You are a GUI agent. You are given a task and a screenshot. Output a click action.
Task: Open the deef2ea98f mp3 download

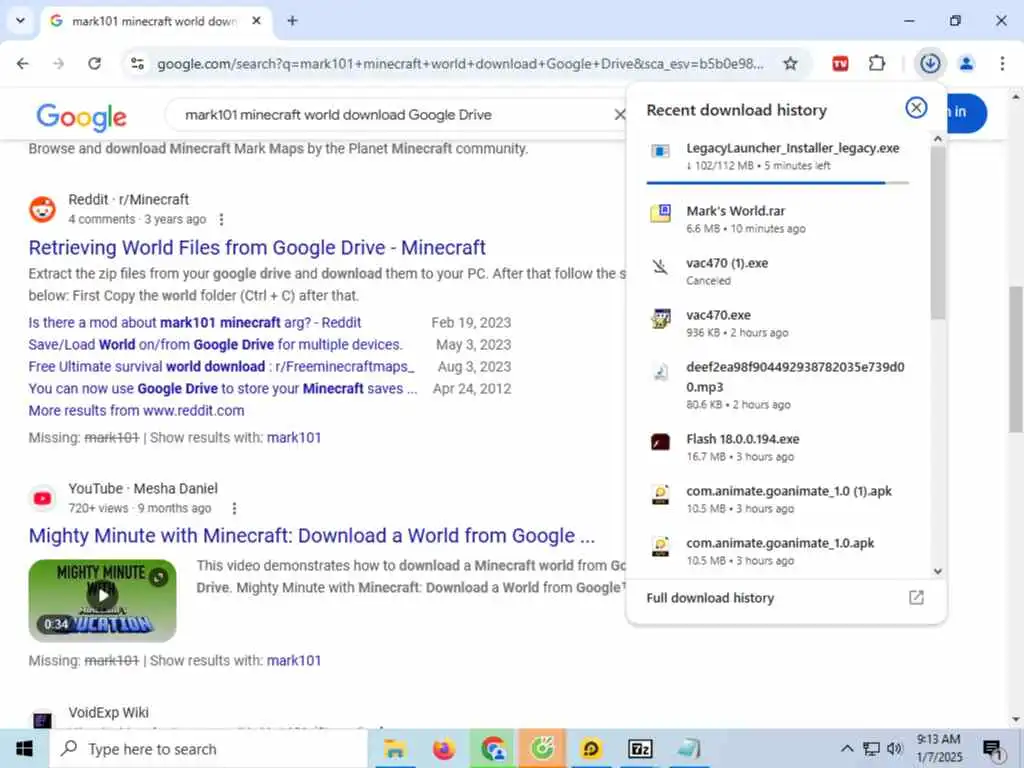pyautogui.click(x=778, y=385)
